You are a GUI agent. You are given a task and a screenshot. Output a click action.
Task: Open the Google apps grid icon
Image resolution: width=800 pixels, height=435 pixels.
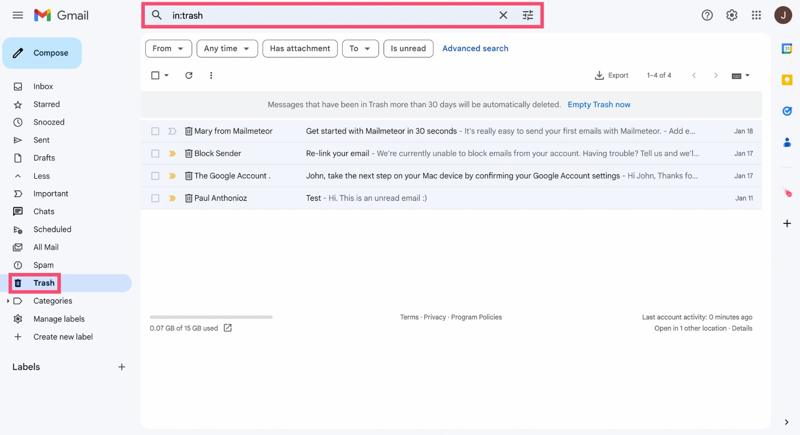(x=756, y=15)
